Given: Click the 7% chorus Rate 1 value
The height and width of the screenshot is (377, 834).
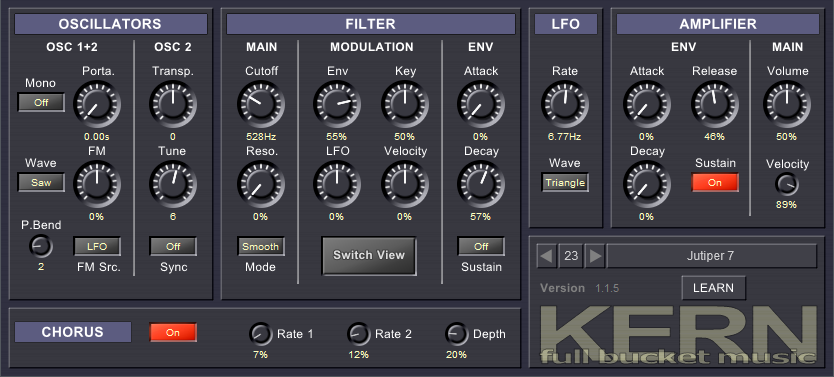Looking at the screenshot, I should 260,355.
